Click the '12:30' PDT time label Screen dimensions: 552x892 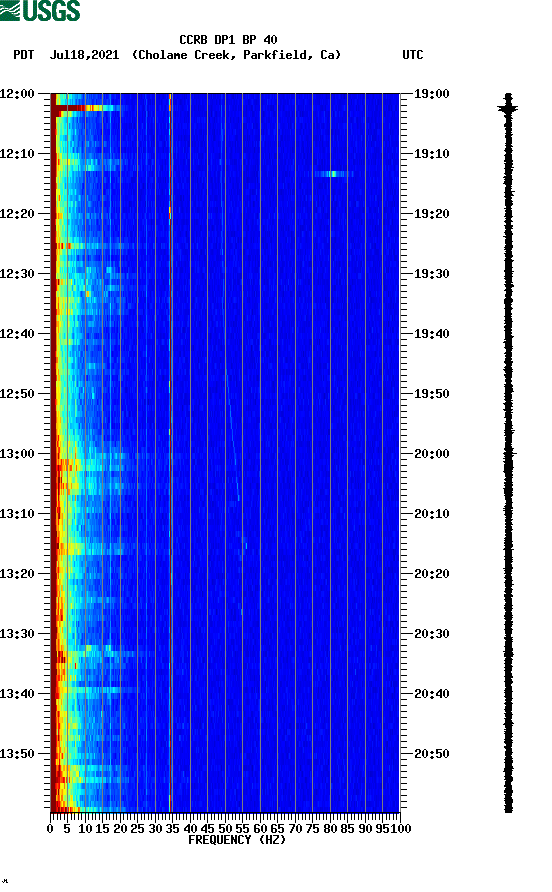pos(17,274)
